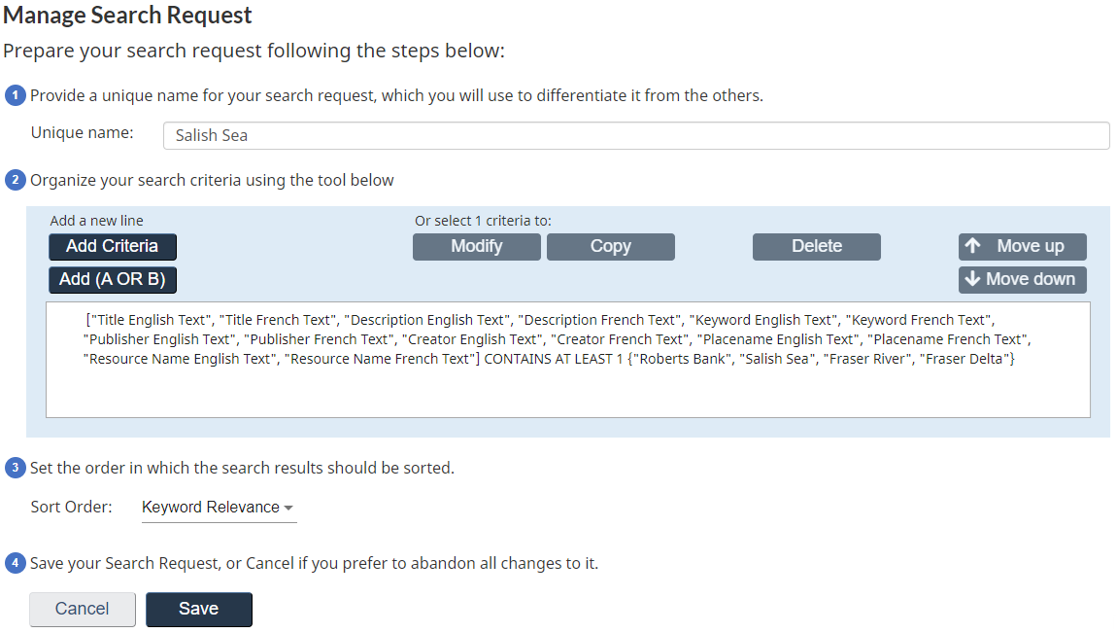Screen dimensions: 1116x633
Task: Expand the Keyword Relevance selector chevron
Action: tap(289, 508)
